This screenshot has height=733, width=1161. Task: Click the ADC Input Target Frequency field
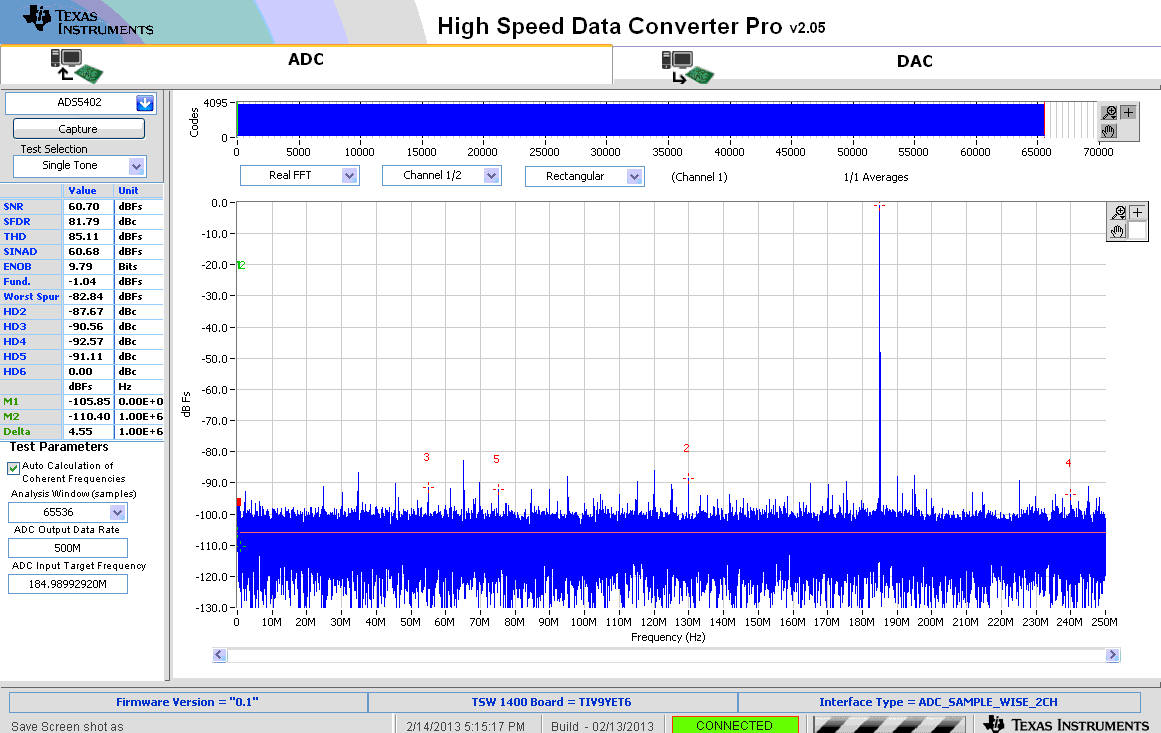(x=67, y=584)
